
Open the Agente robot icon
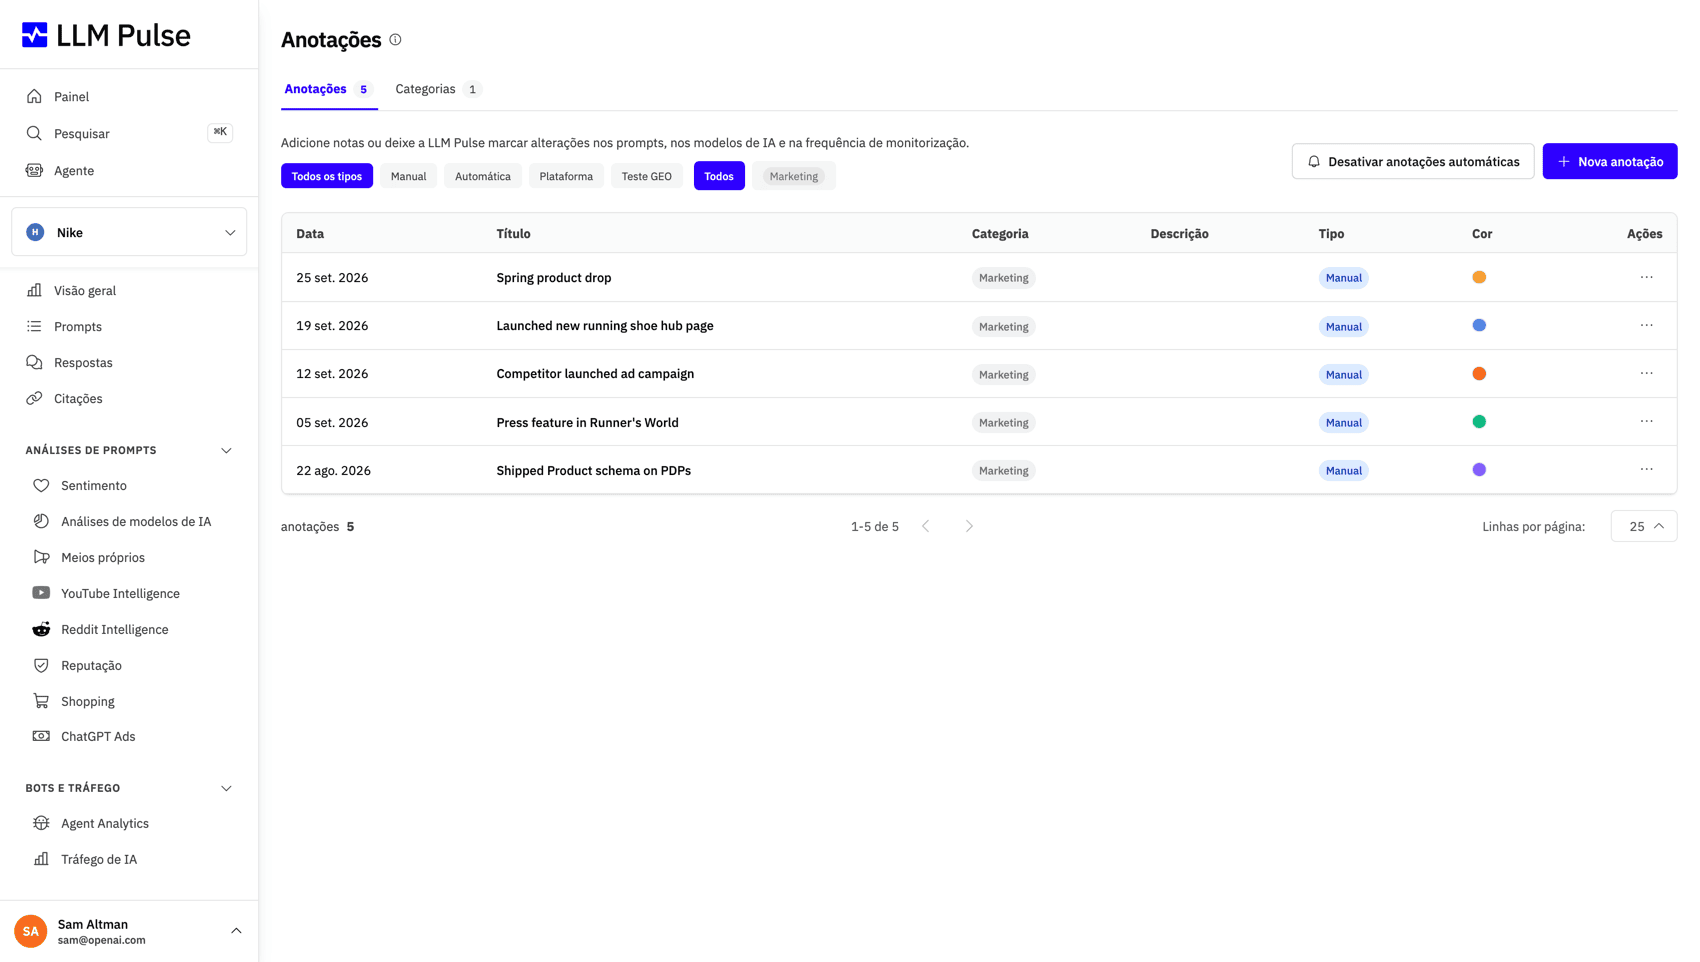click(34, 170)
